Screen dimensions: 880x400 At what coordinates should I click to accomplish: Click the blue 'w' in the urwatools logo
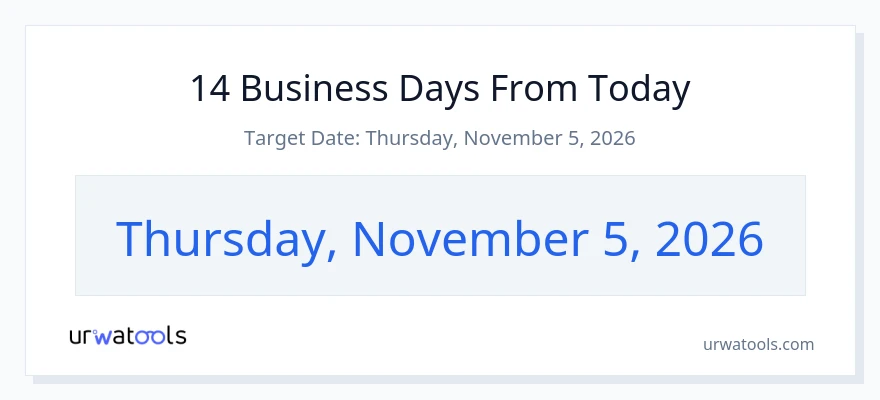click(103, 337)
